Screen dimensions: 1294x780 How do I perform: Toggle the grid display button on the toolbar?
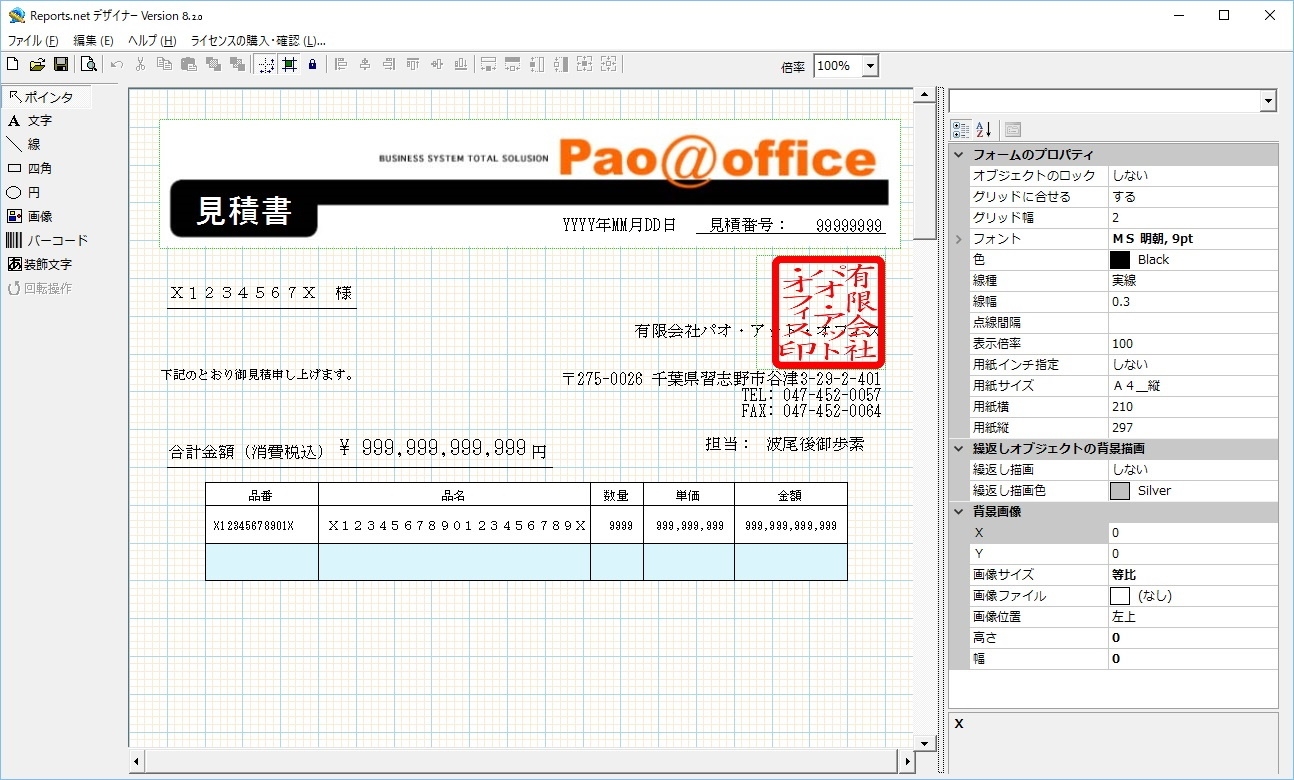click(287, 64)
